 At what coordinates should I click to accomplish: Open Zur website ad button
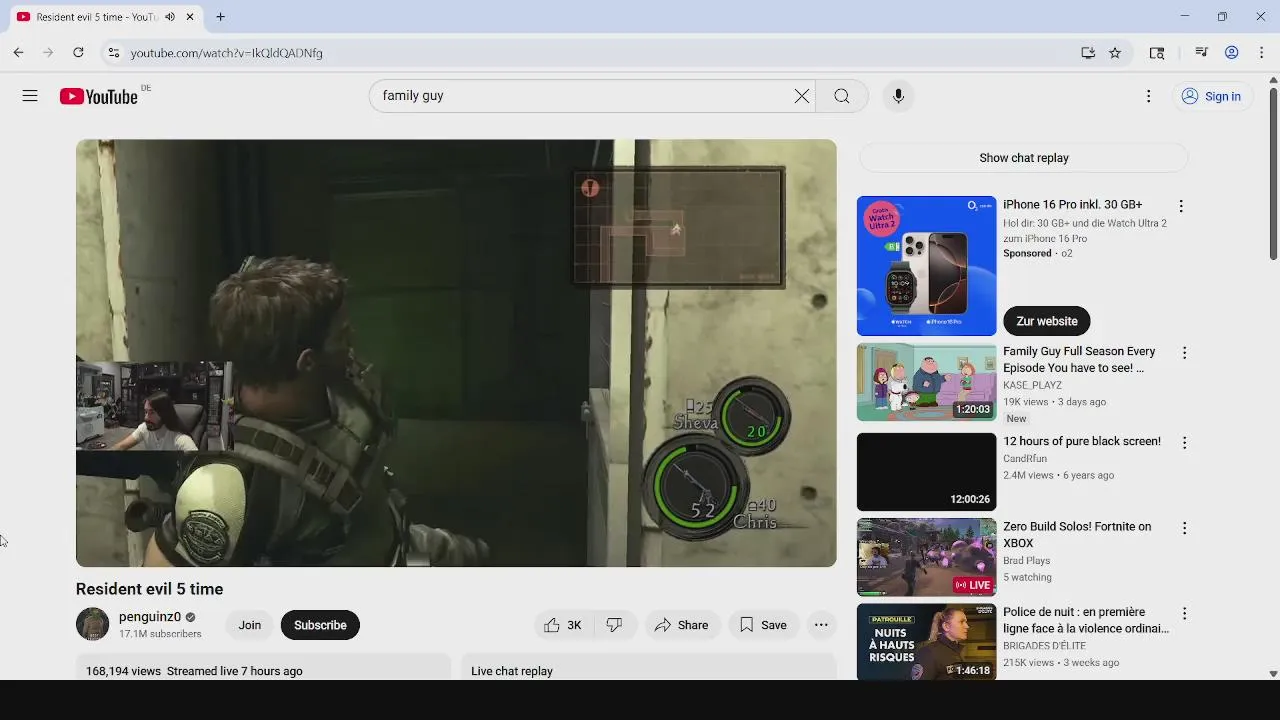pyautogui.click(x=1047, y=321)
